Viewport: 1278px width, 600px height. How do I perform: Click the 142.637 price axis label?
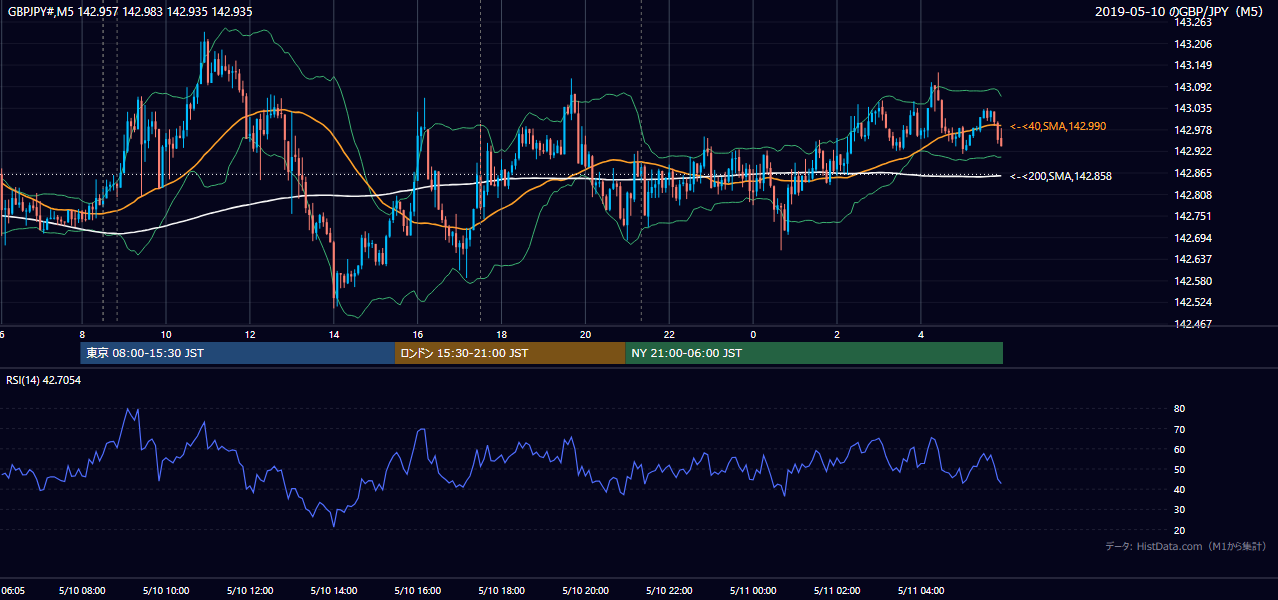[x=1193, y=259]
